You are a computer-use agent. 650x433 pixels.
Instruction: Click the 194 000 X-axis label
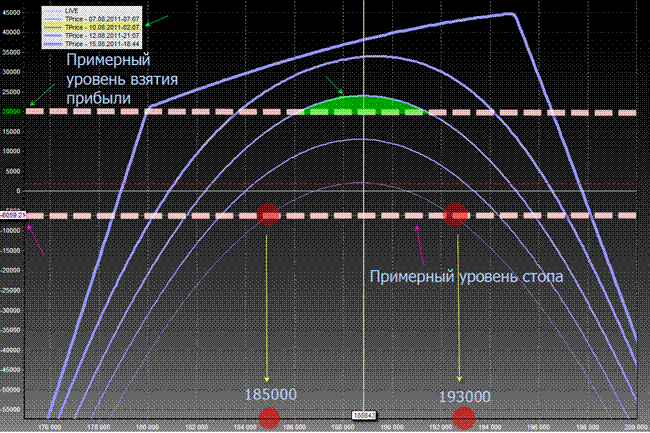[x=490, y=427]
